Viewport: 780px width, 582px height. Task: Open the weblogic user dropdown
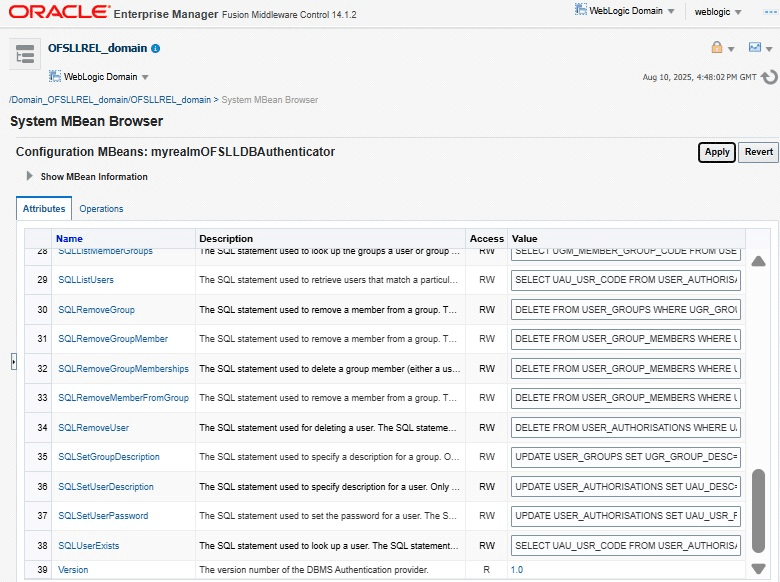click(x=718, y=12)
